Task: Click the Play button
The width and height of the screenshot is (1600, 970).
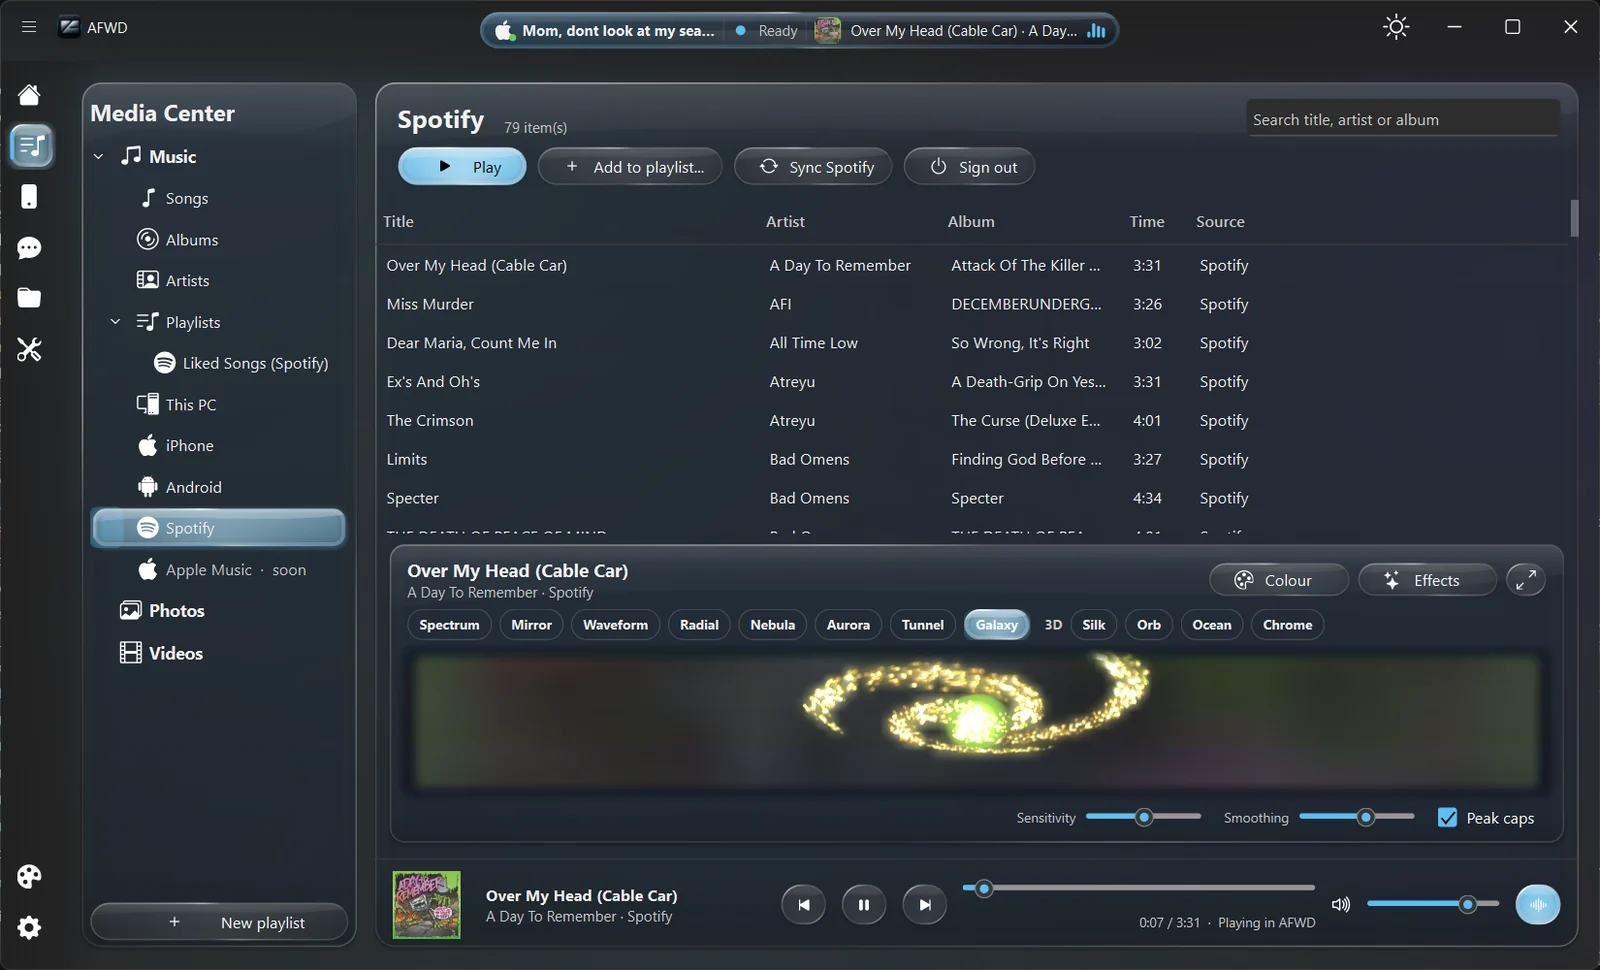Action: (462, 167)
